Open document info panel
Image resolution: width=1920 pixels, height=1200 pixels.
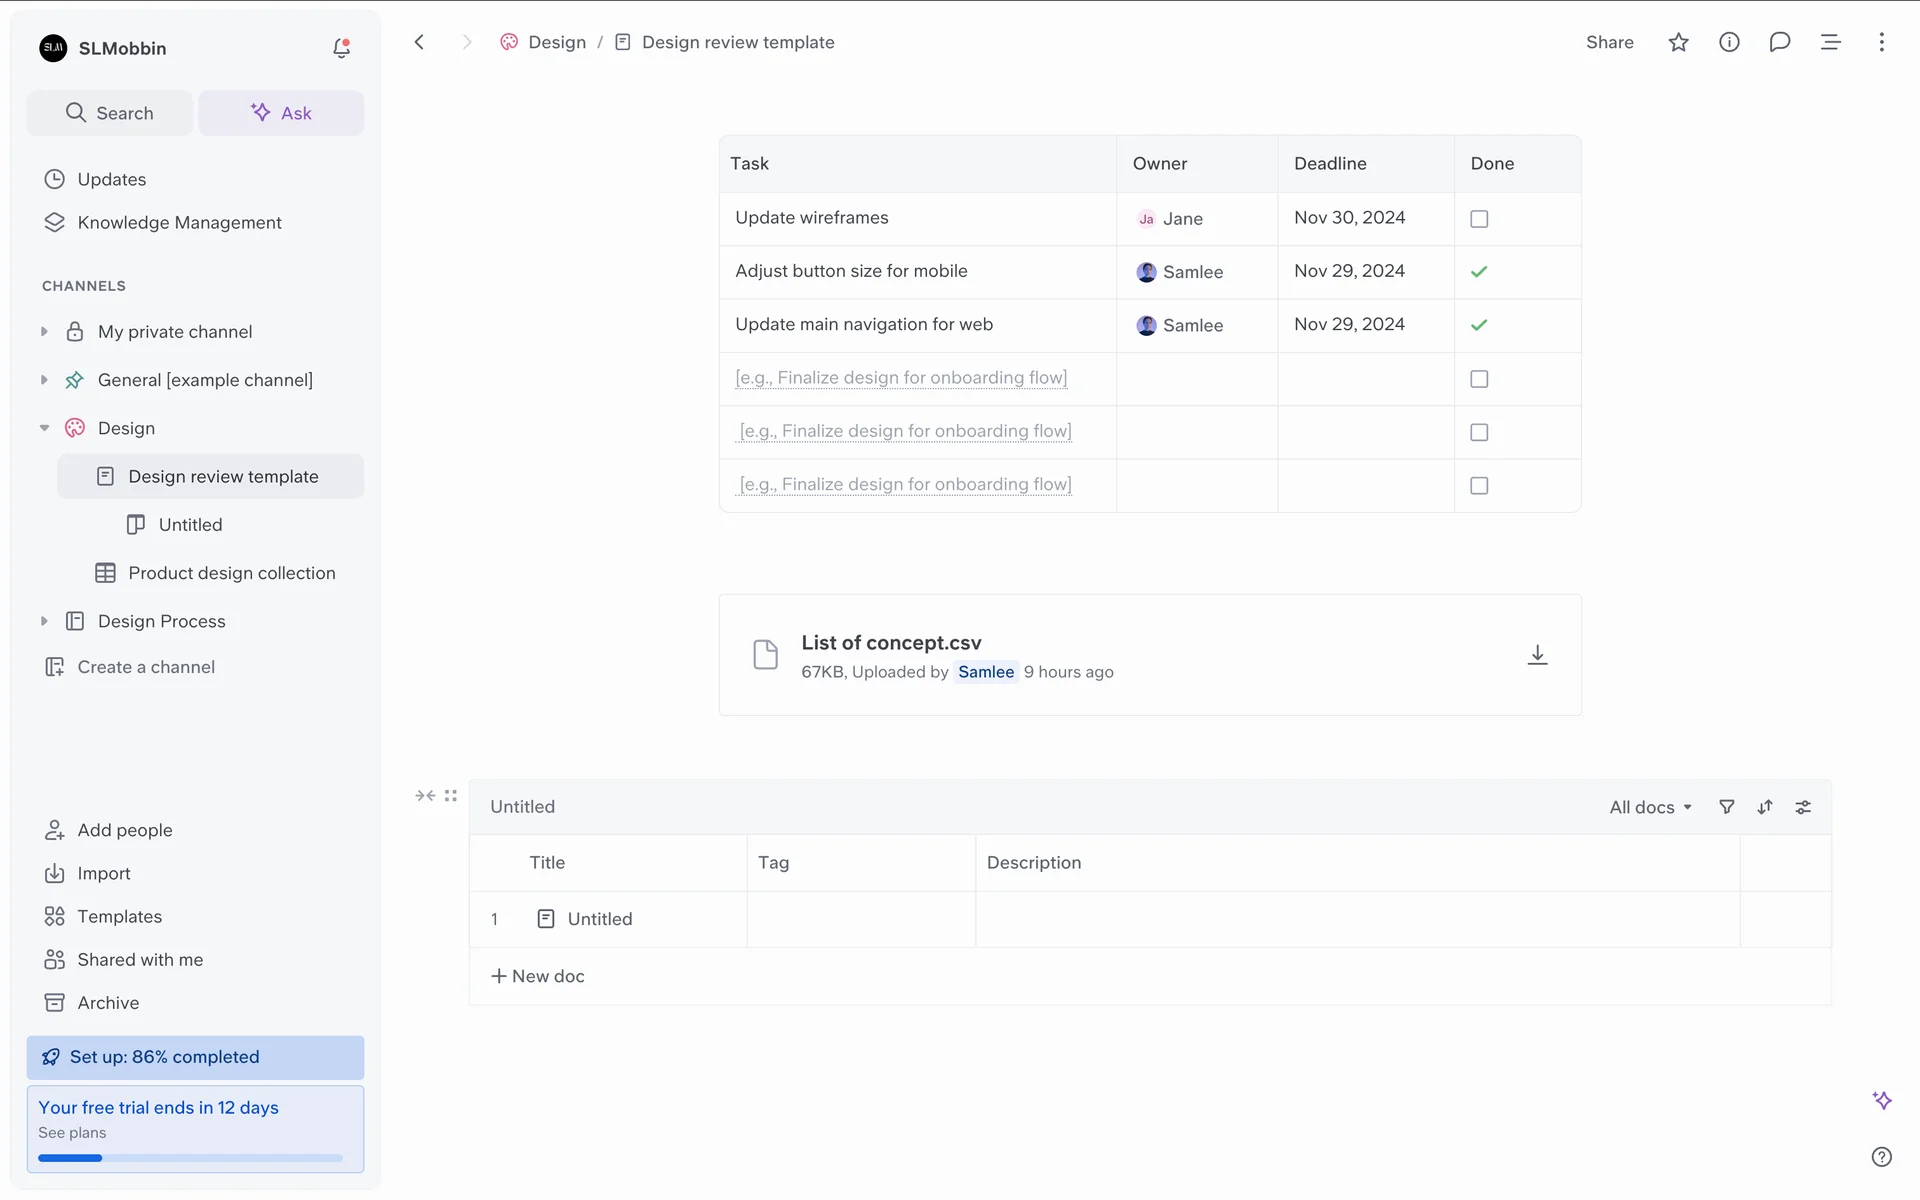[x=1729, y=42]
